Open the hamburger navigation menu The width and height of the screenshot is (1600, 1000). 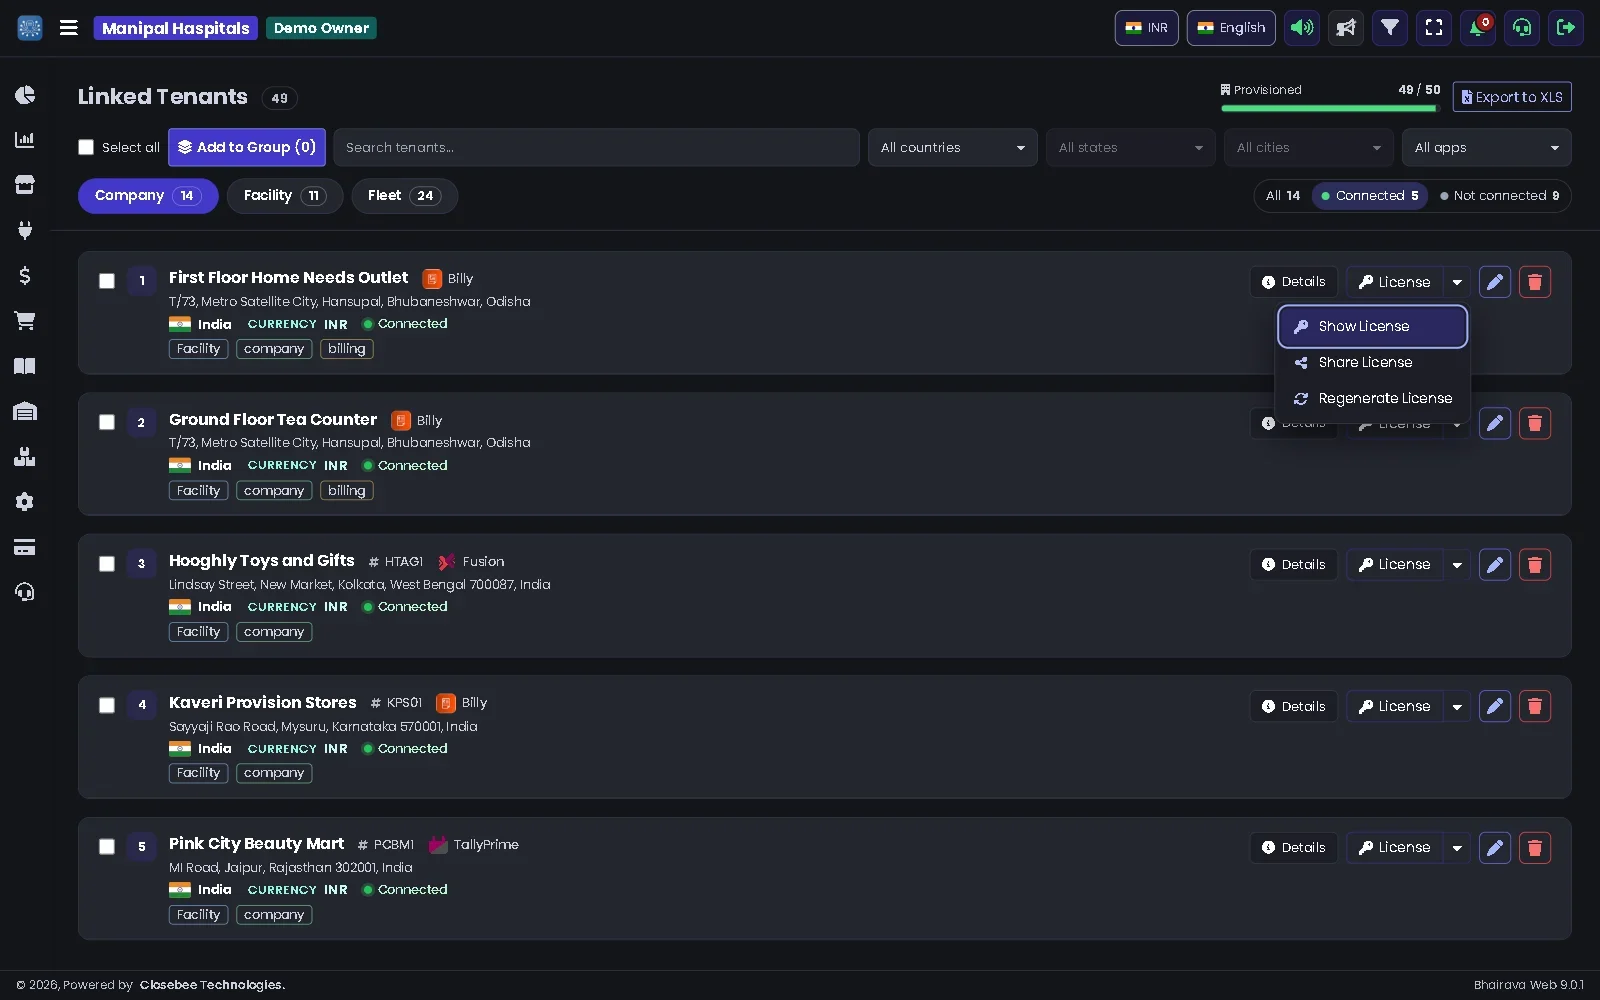[69, 28]
